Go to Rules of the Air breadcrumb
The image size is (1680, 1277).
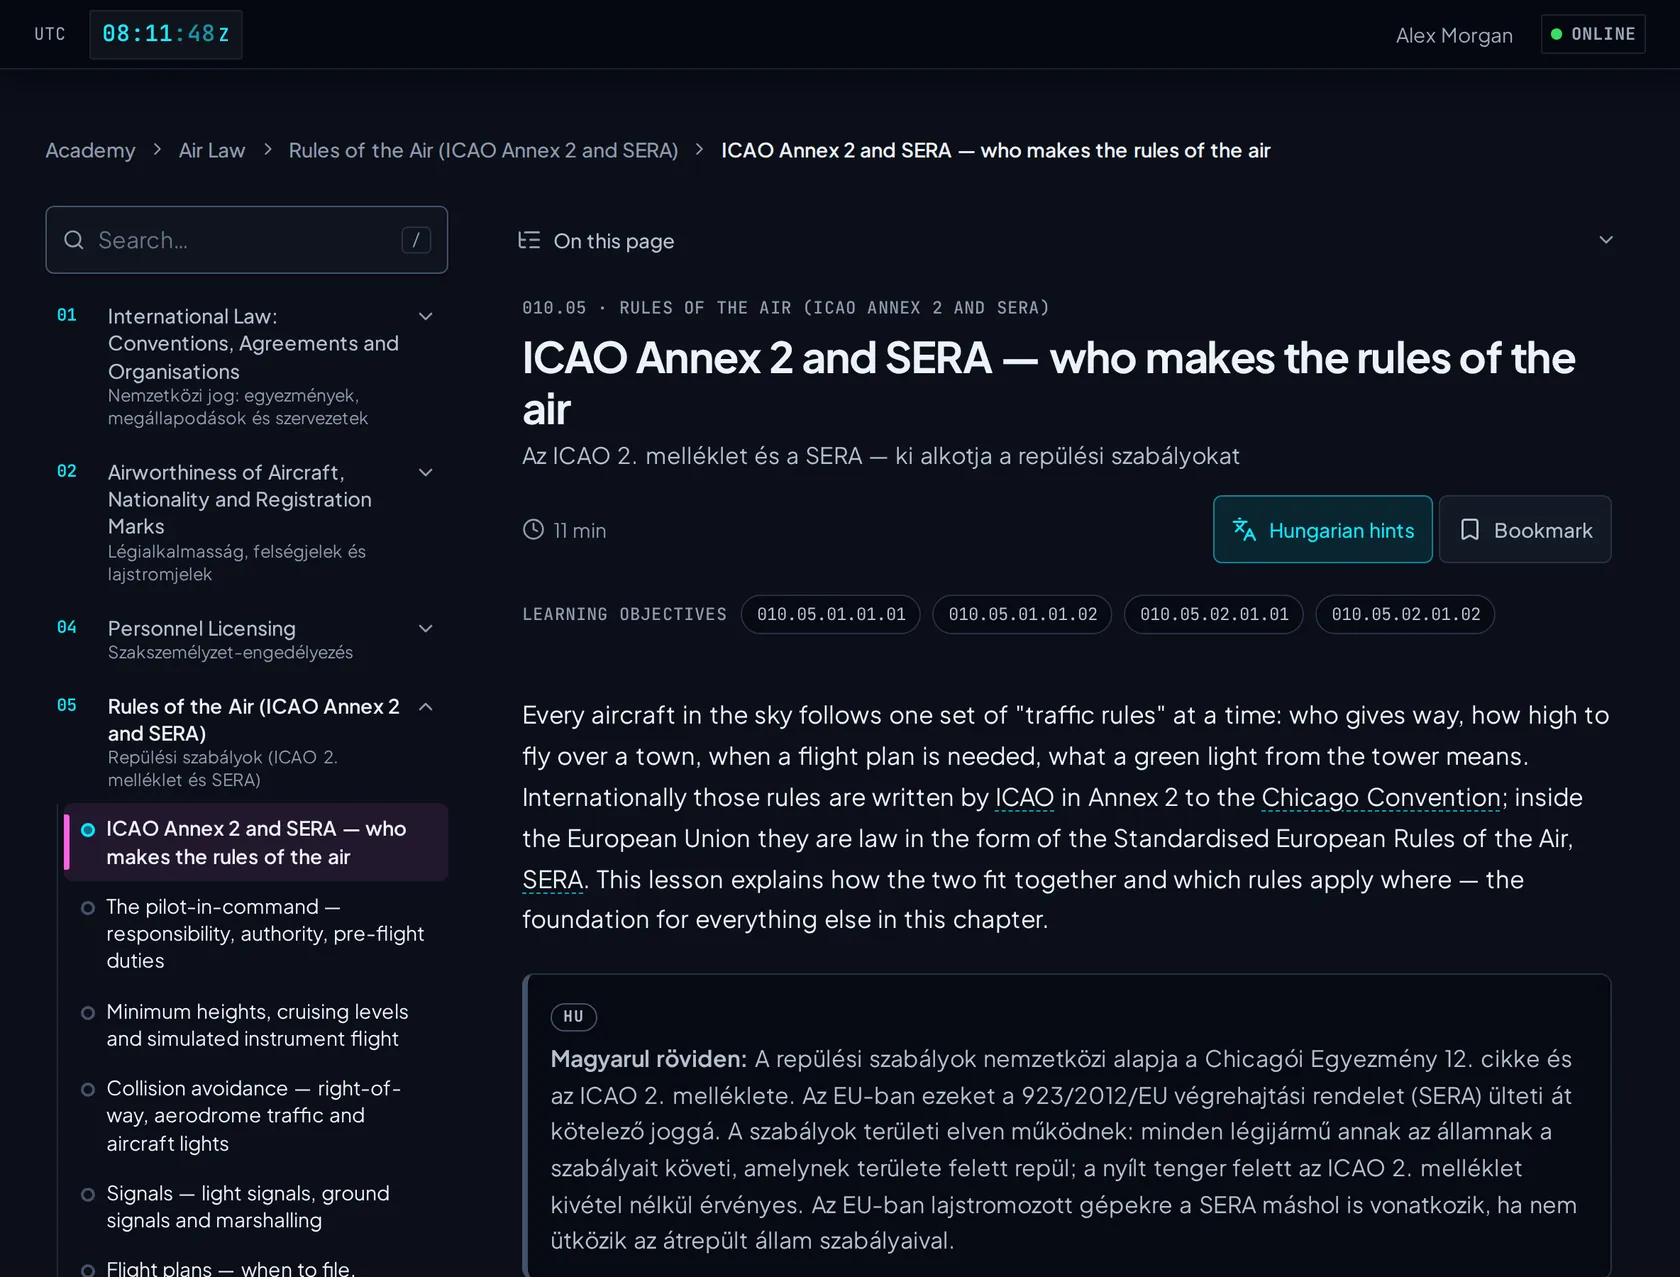coord(483,150)
